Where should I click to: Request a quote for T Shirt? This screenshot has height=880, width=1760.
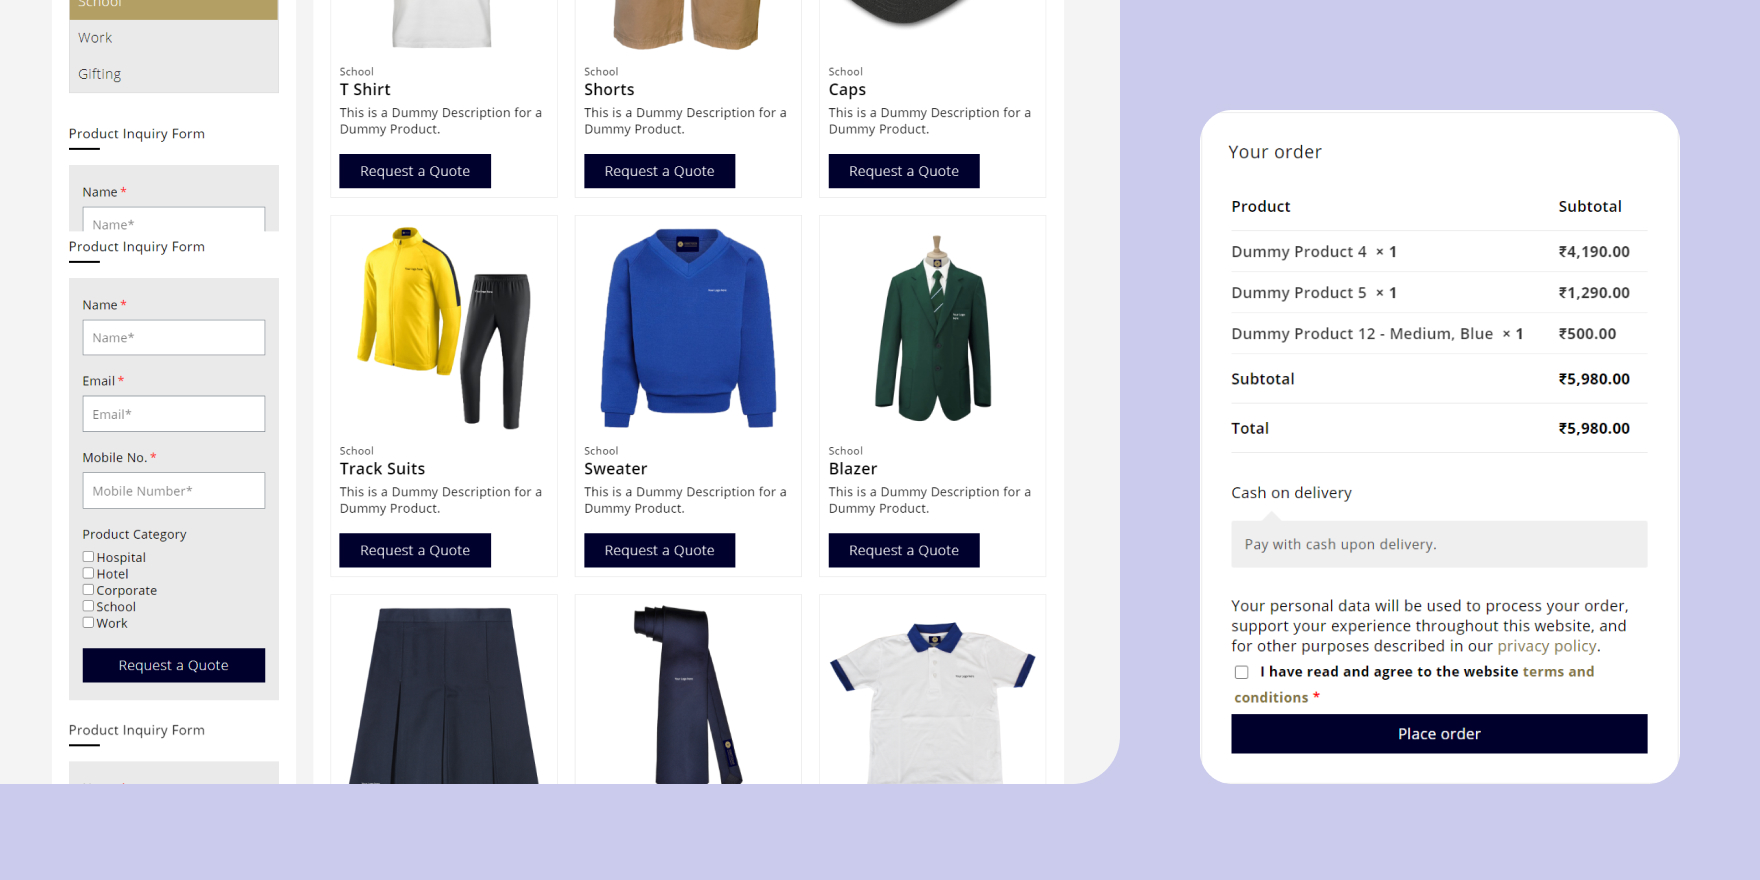415,171
